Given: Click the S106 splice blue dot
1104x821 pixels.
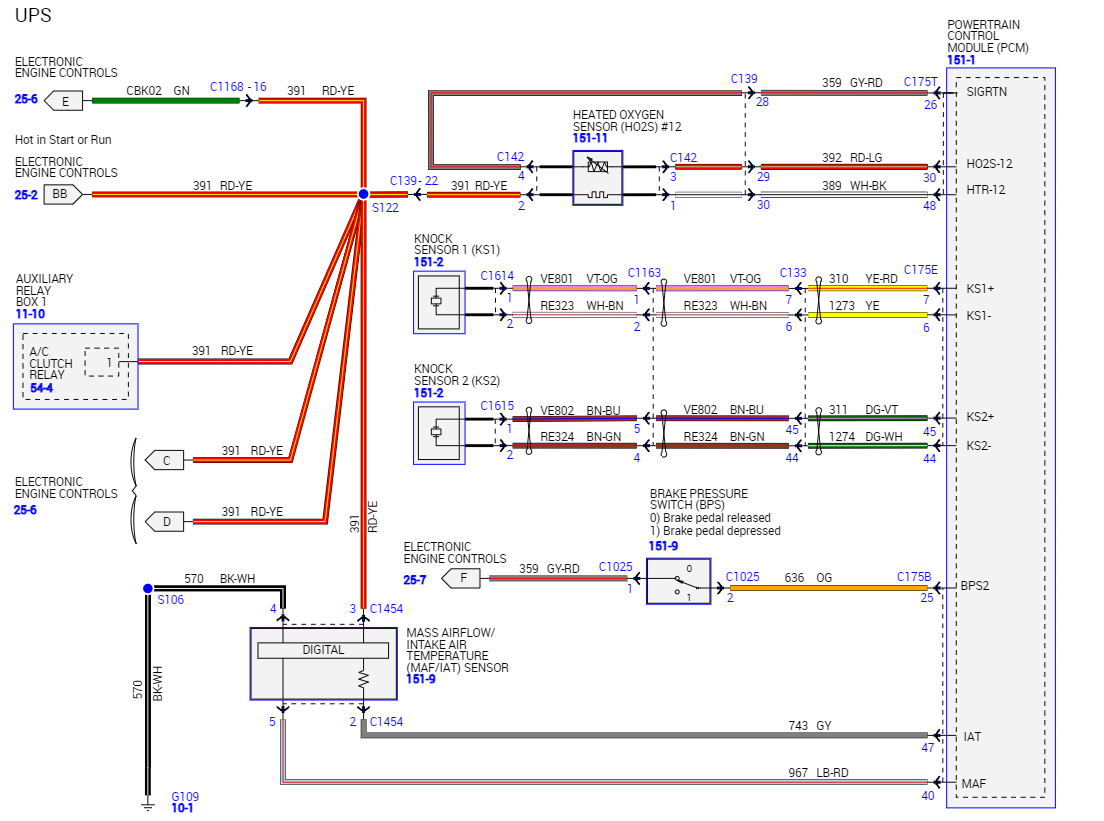Looking at the screenshot, I should 148,588.
